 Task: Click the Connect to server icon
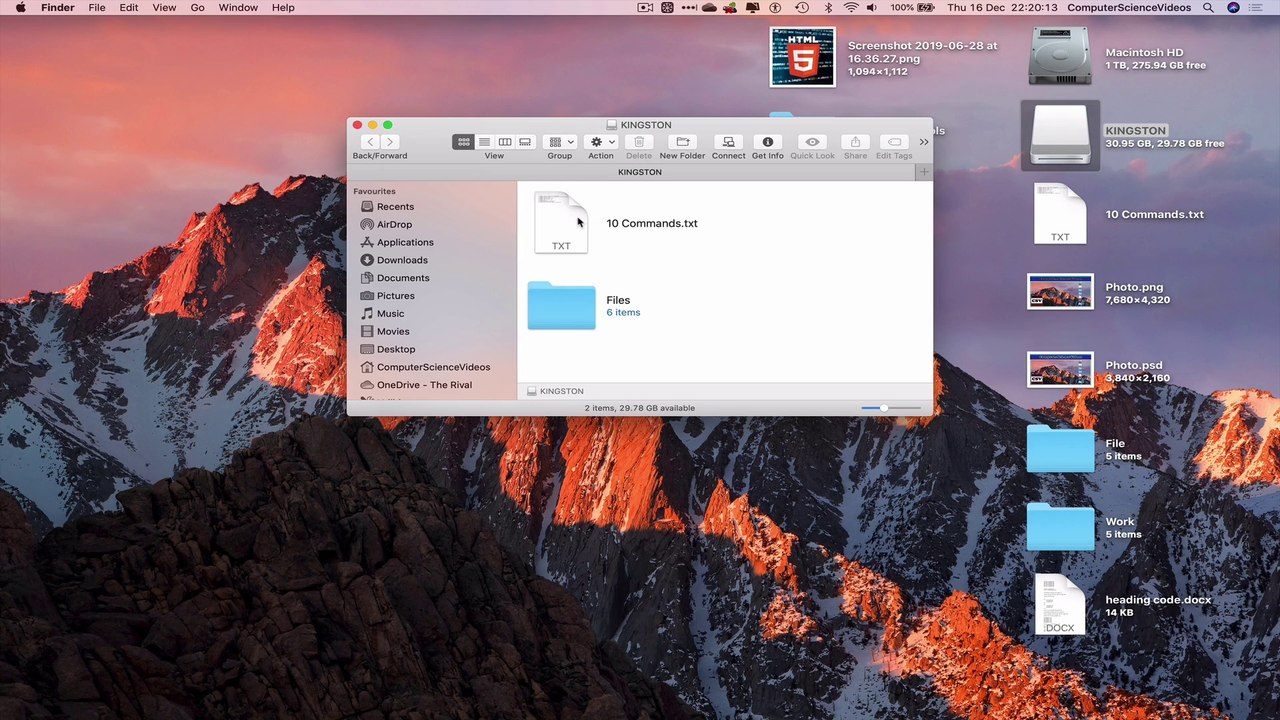point(728,142)
